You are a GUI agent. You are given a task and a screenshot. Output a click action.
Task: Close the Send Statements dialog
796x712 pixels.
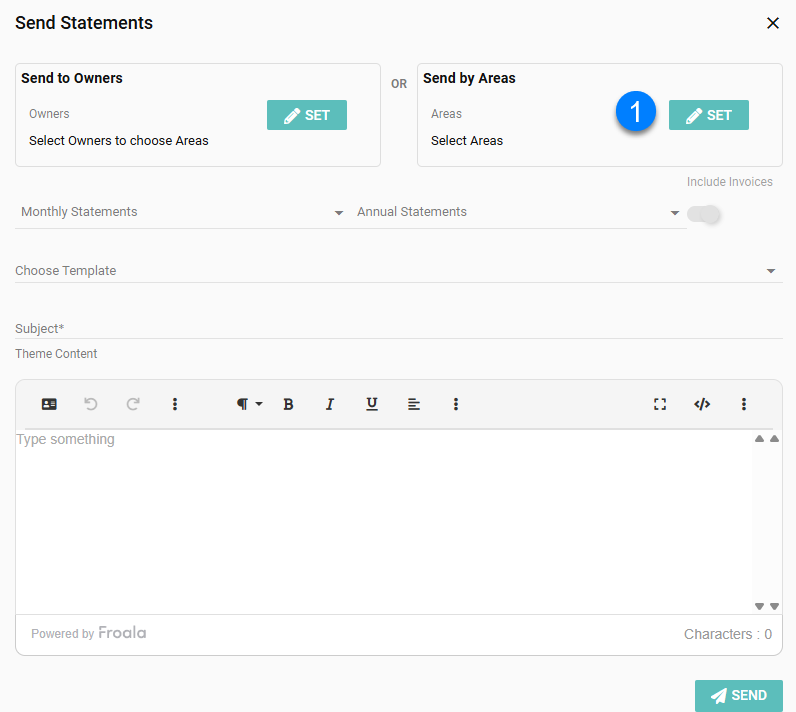[772, 23]
